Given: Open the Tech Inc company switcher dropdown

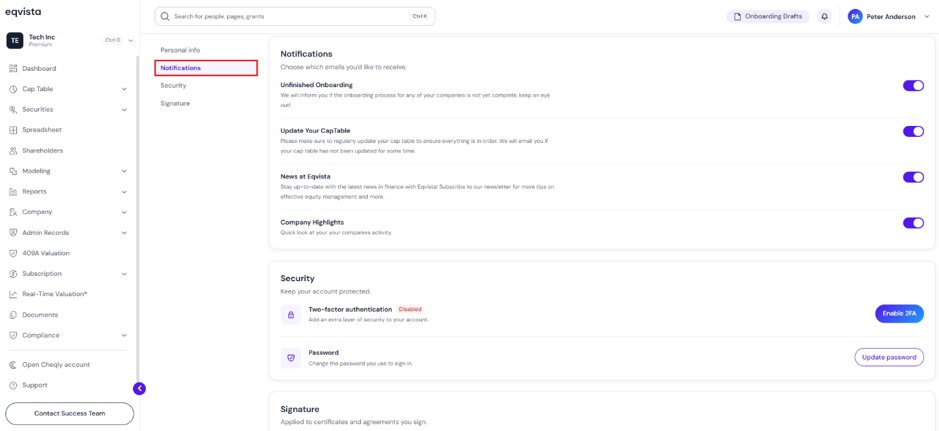Looking at the screenshot, I should [x=131, y=41].
